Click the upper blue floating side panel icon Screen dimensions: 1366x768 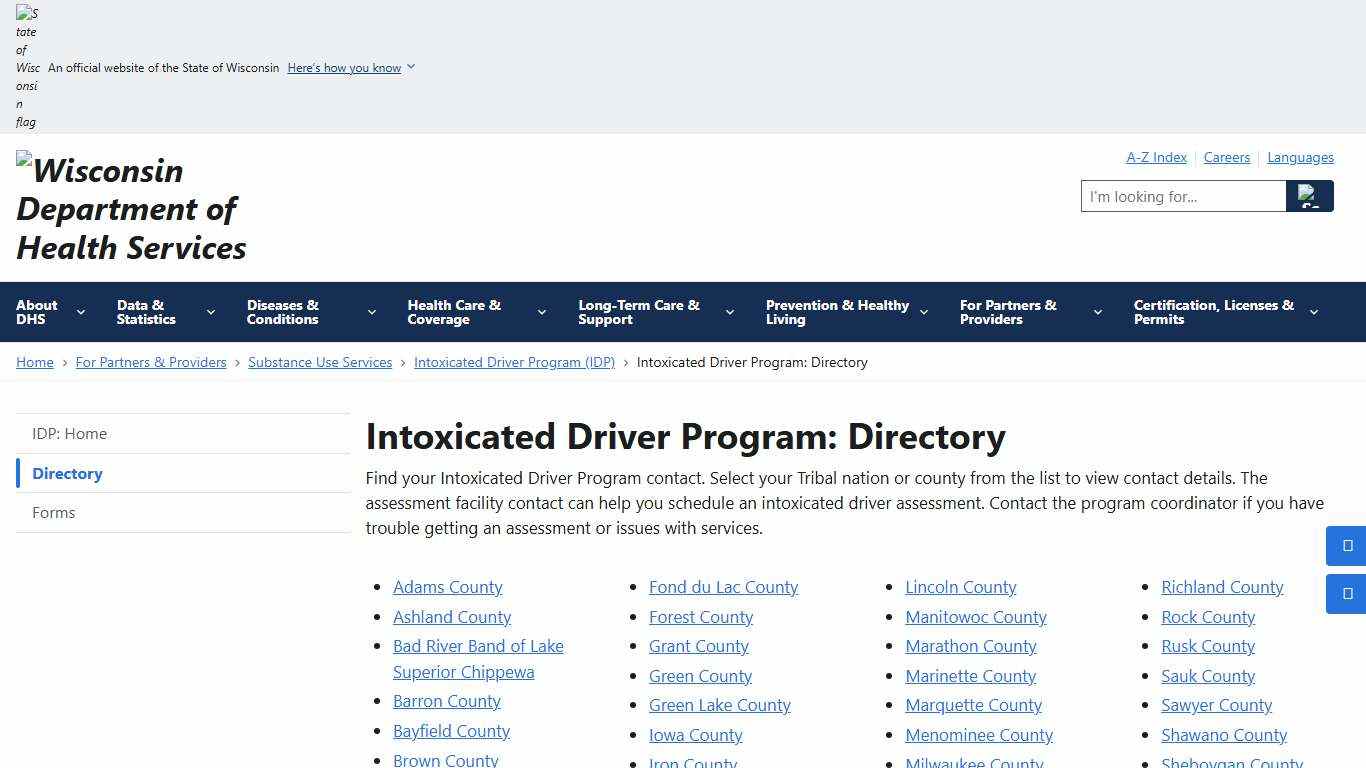point(1345,546)
